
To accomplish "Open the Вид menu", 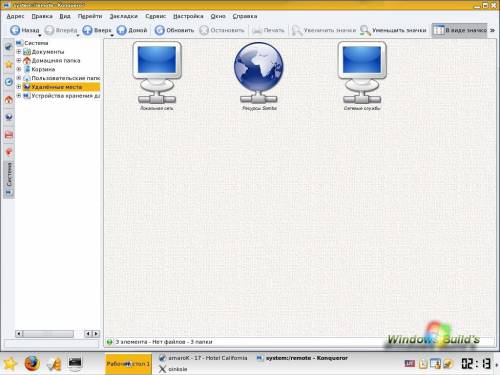I will pos(65,16).
